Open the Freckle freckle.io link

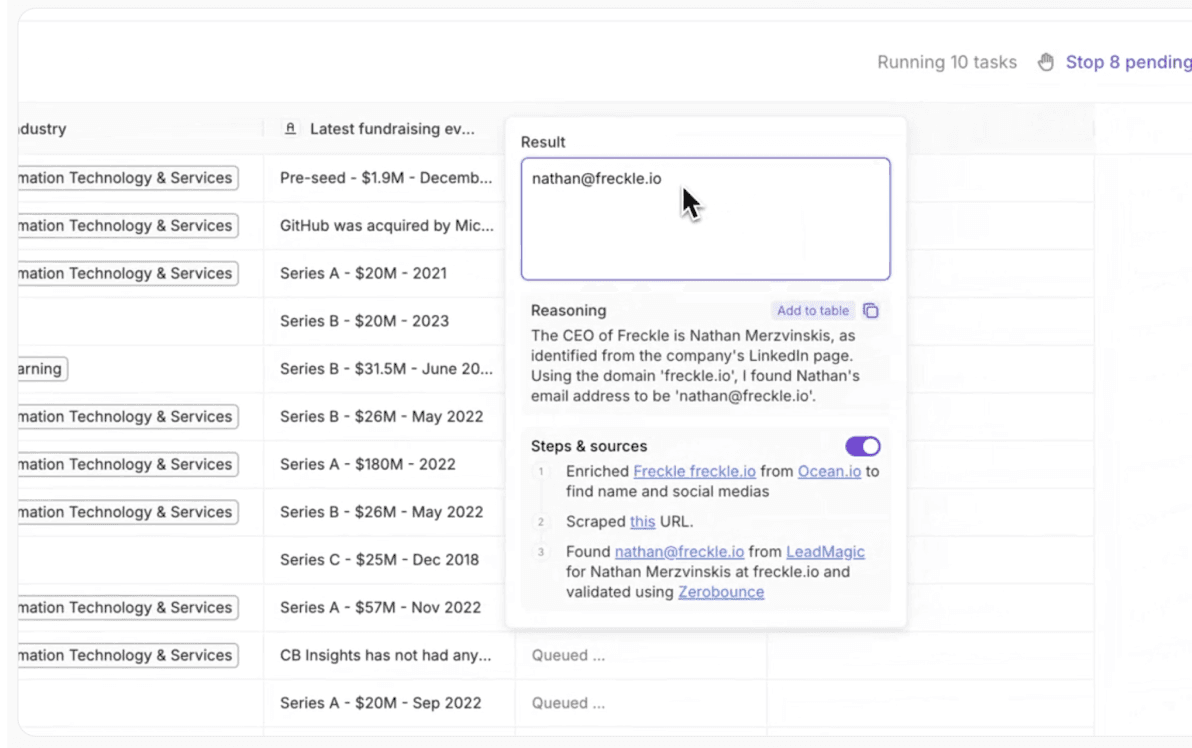pyautogui.click(x=694, y=471)
